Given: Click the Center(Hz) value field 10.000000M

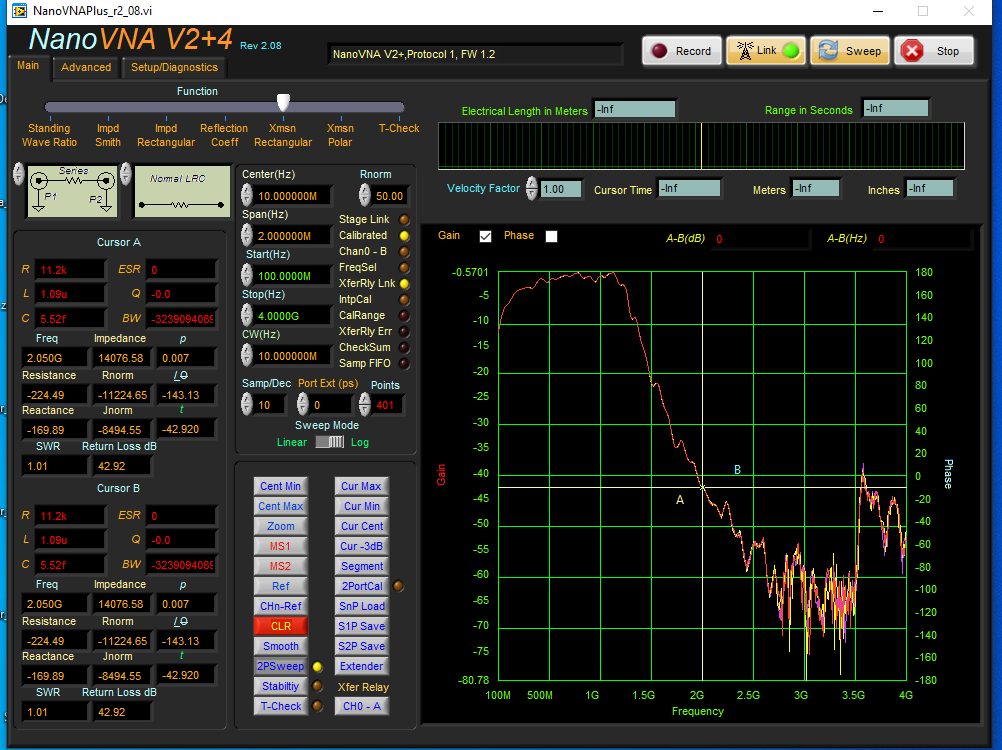Looking at the screenshot, I should (293, 195).
